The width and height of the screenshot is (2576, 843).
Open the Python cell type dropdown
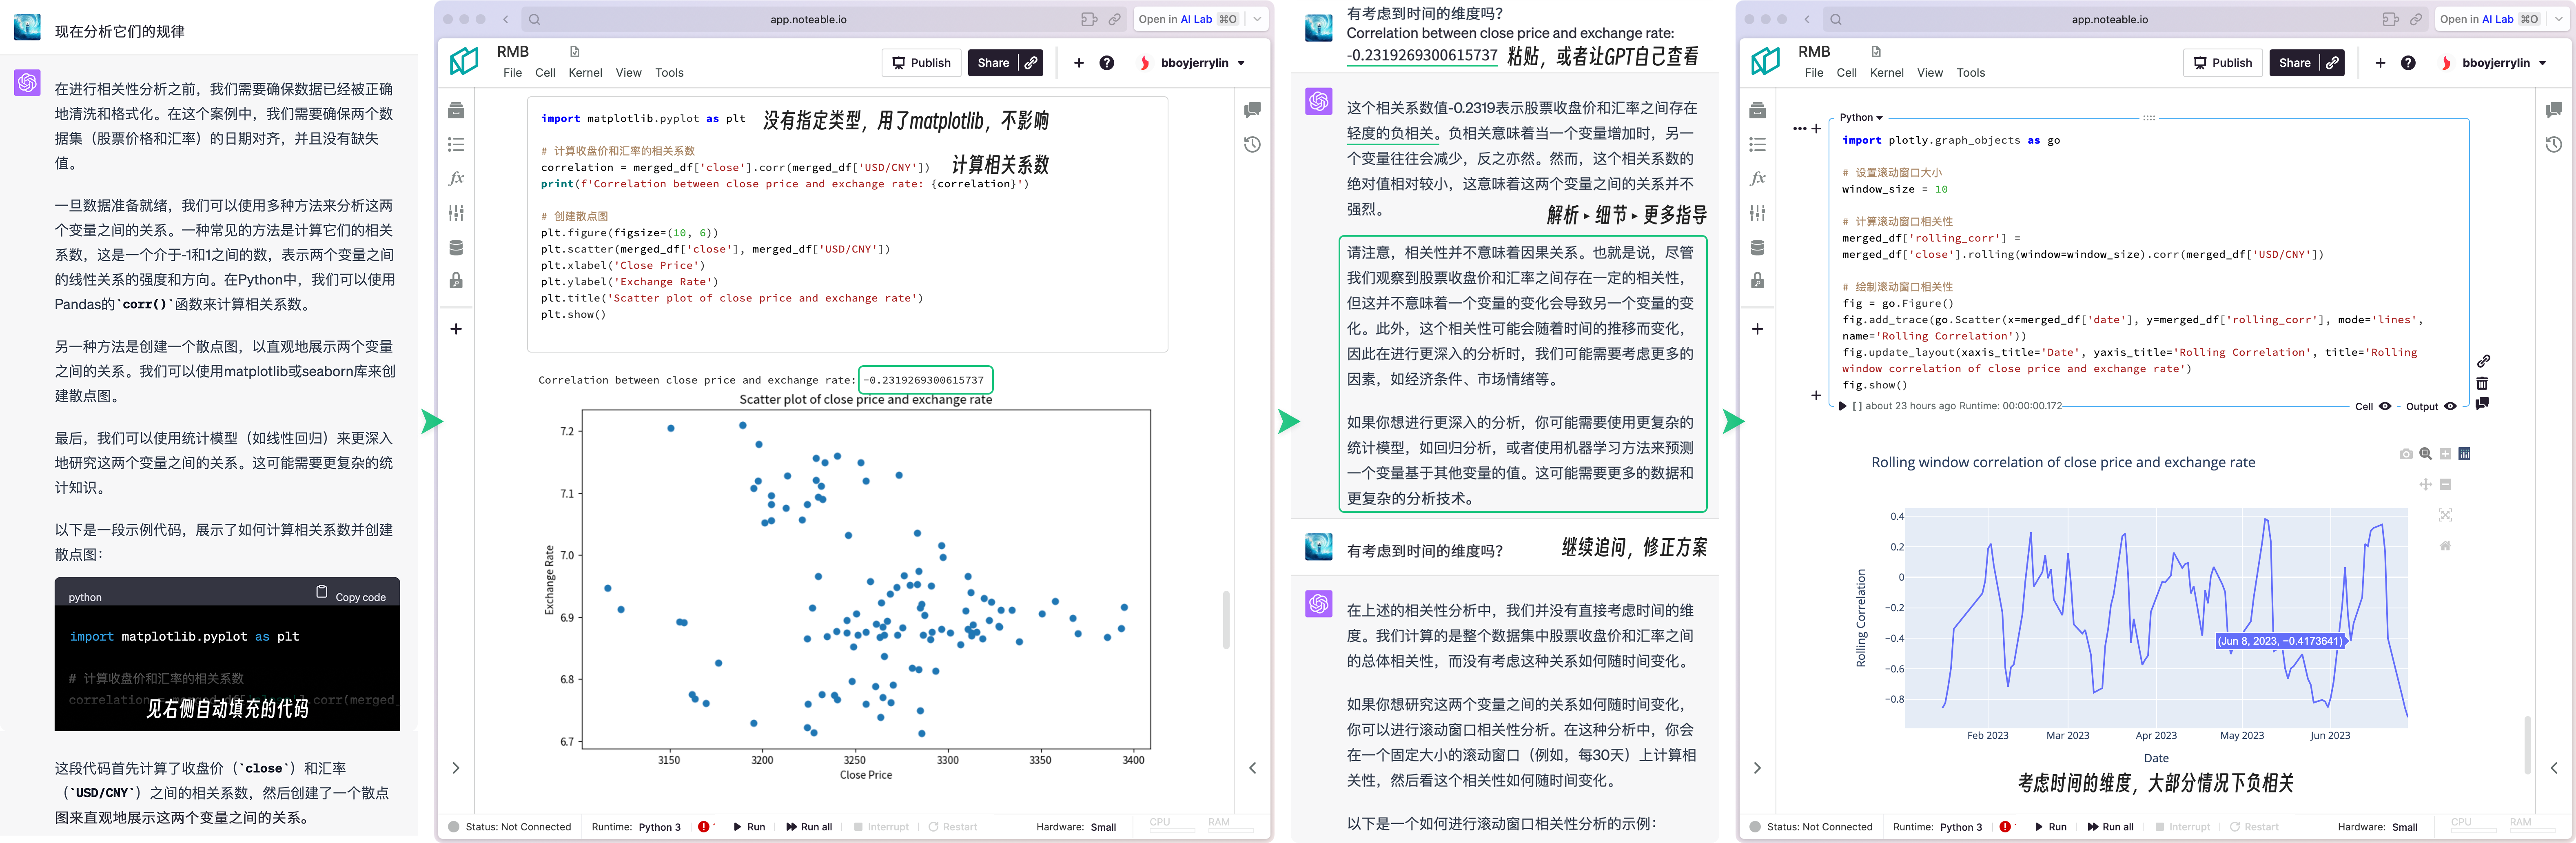click(x=1861, y=118)
